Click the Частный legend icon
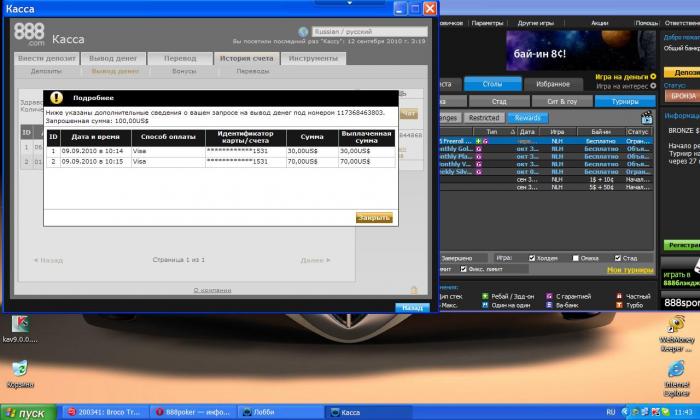This screenshot has width=700, height=420. (619, 296)
